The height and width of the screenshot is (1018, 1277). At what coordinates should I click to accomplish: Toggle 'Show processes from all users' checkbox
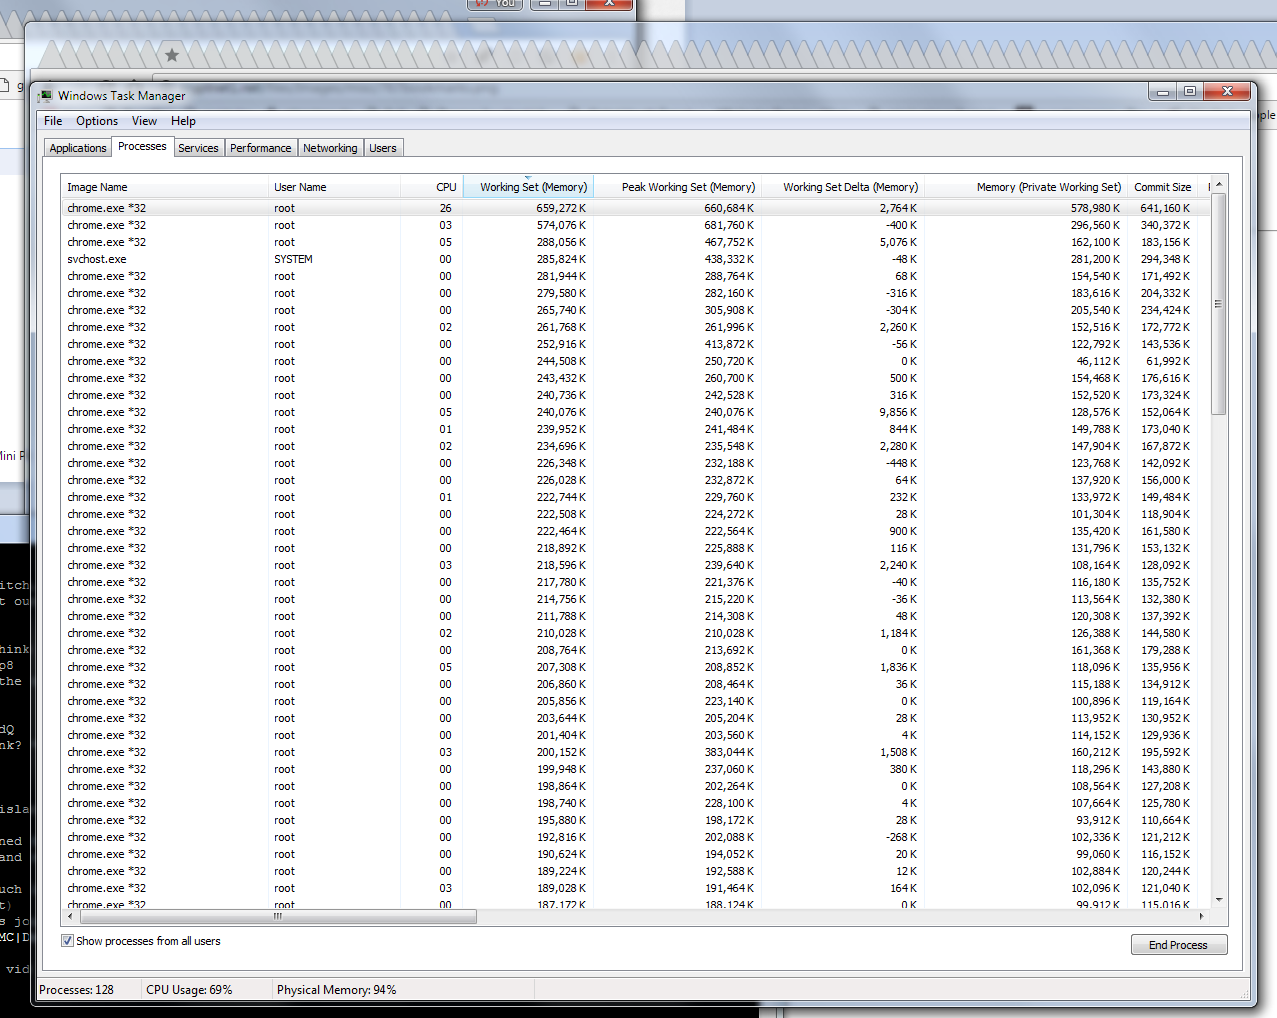tap(68, 941)
